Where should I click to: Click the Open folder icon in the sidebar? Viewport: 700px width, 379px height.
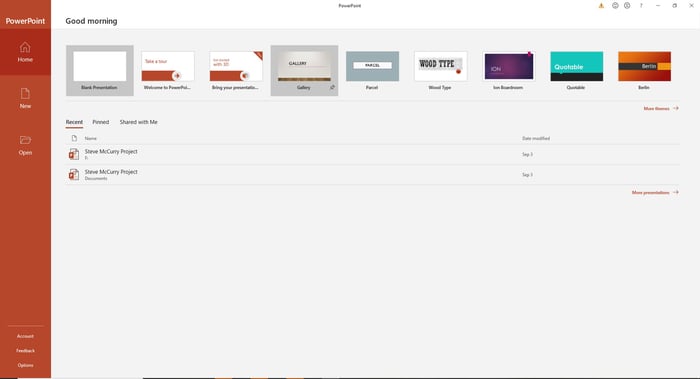point(25,140)
